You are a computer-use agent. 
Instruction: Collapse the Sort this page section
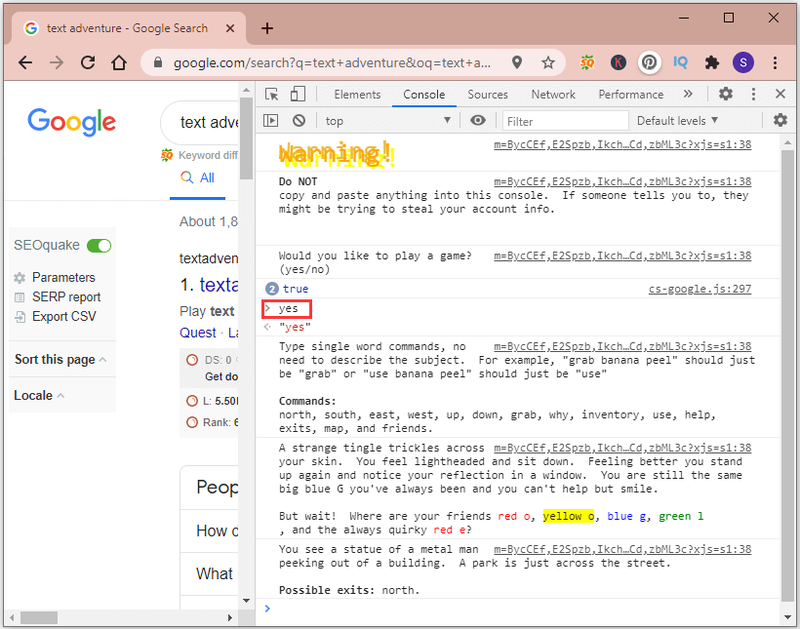click(x=61, y=360)
